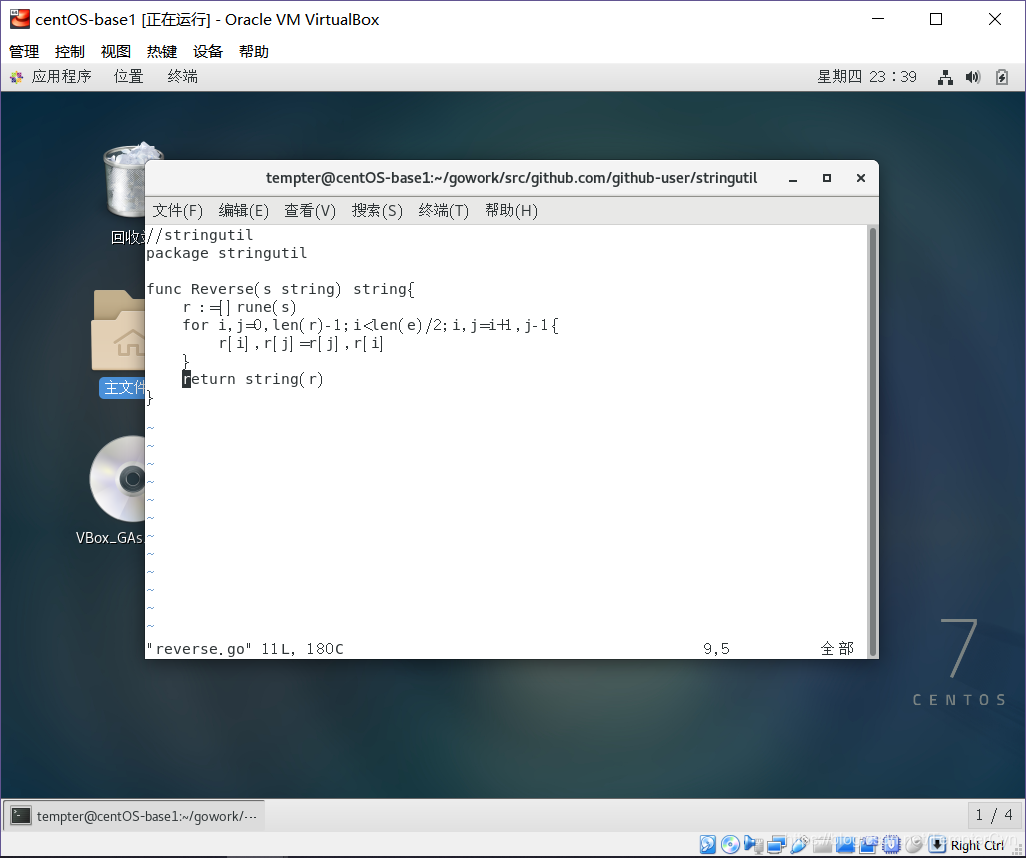
Task: Open the terminal 帮助(H) menu
Action: (511, 211)
